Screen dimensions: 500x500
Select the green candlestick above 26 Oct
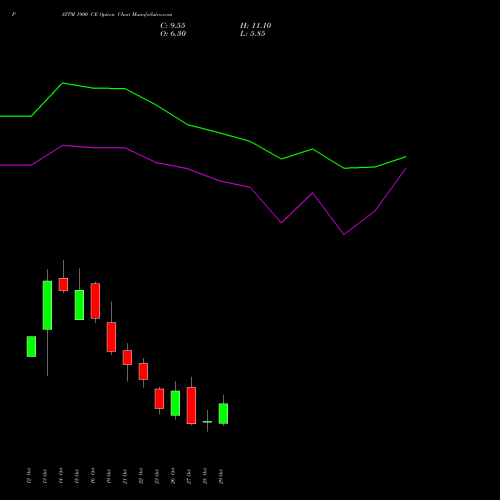[175, 403]
